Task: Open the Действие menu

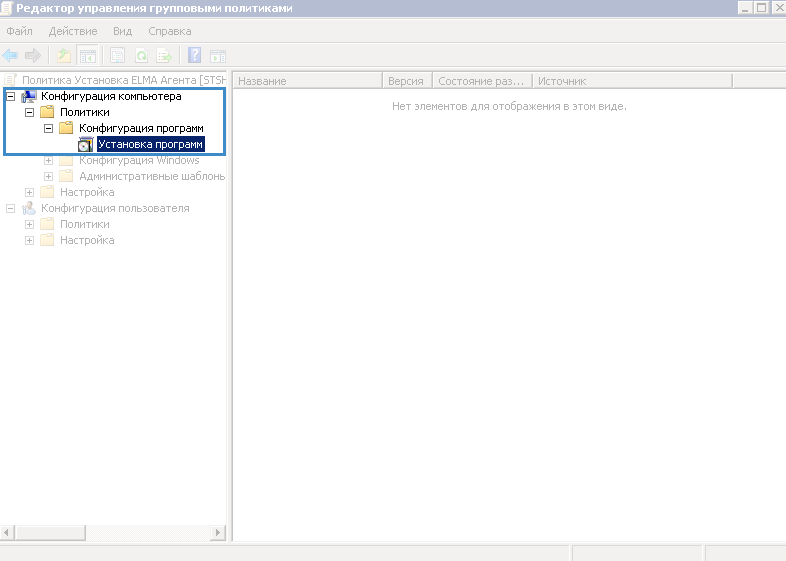Action: (x=73, y=31)
